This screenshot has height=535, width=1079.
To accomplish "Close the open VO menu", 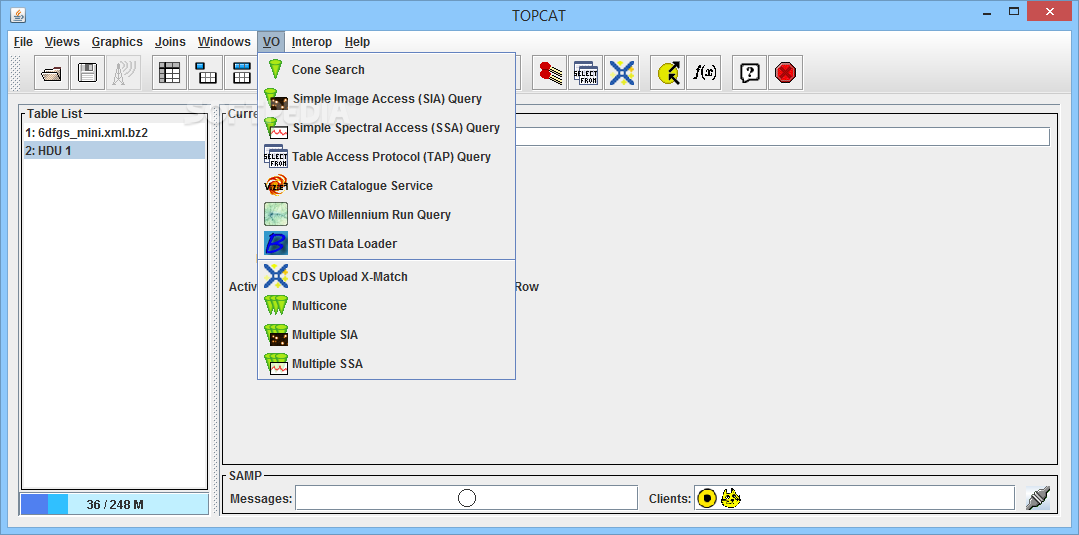I will click(271, 42).
